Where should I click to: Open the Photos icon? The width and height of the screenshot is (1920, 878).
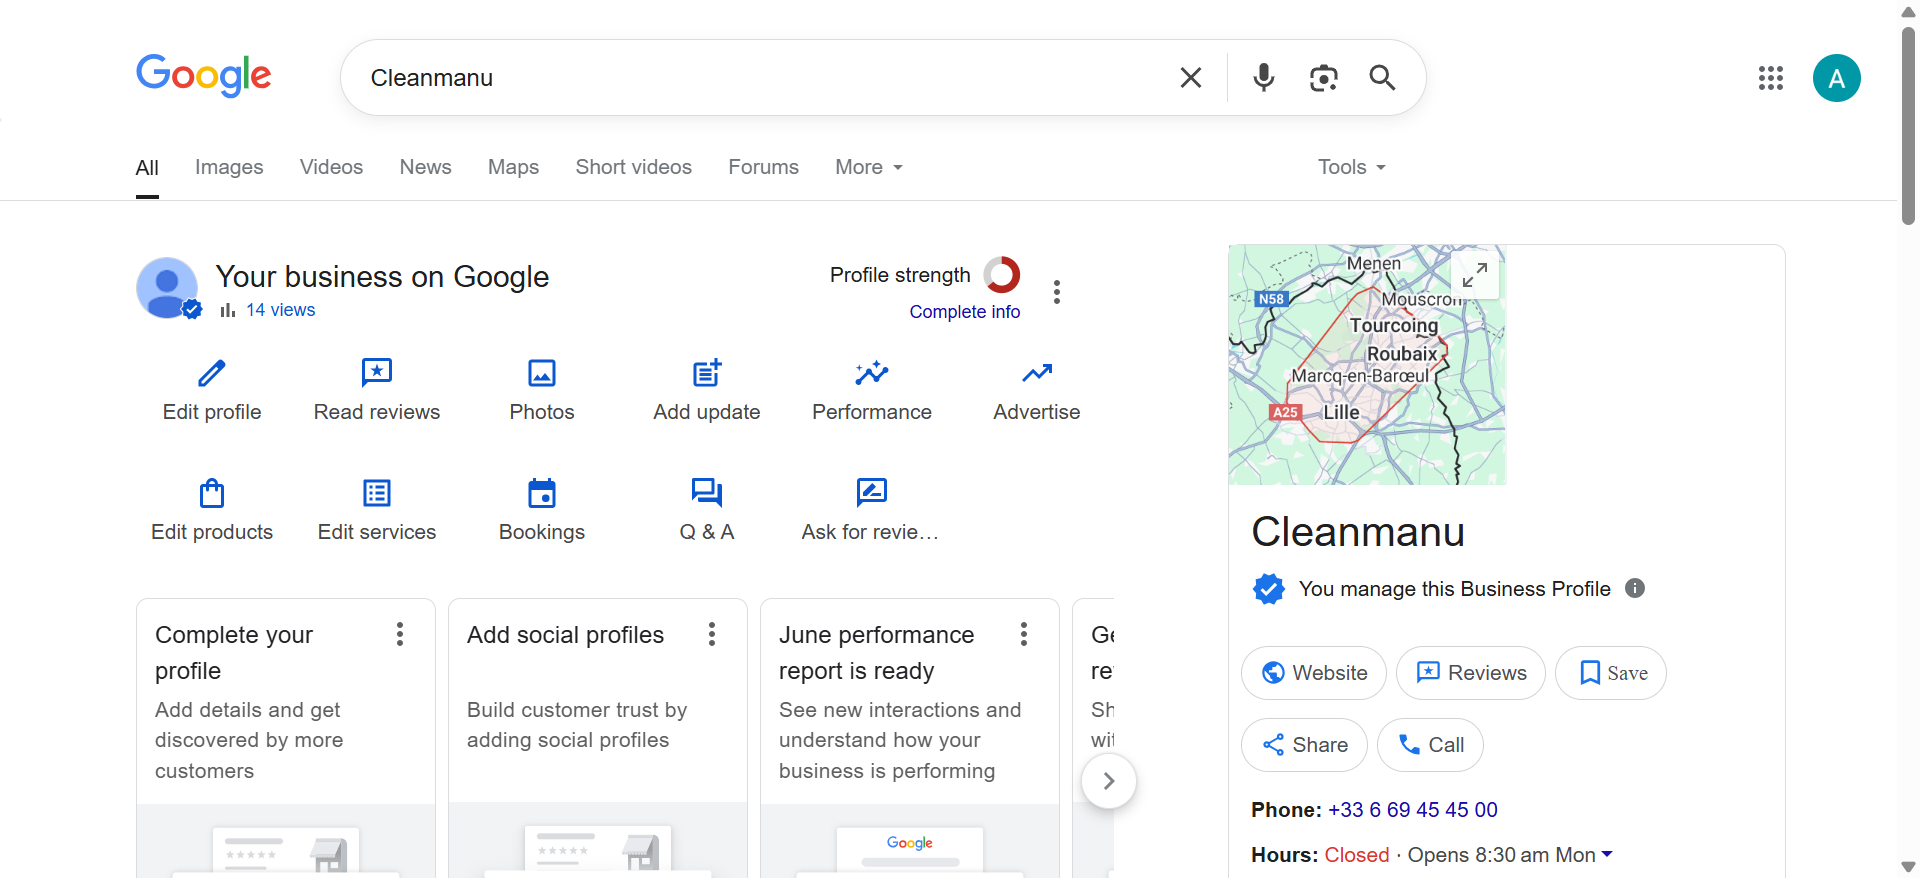coord(542,373)
